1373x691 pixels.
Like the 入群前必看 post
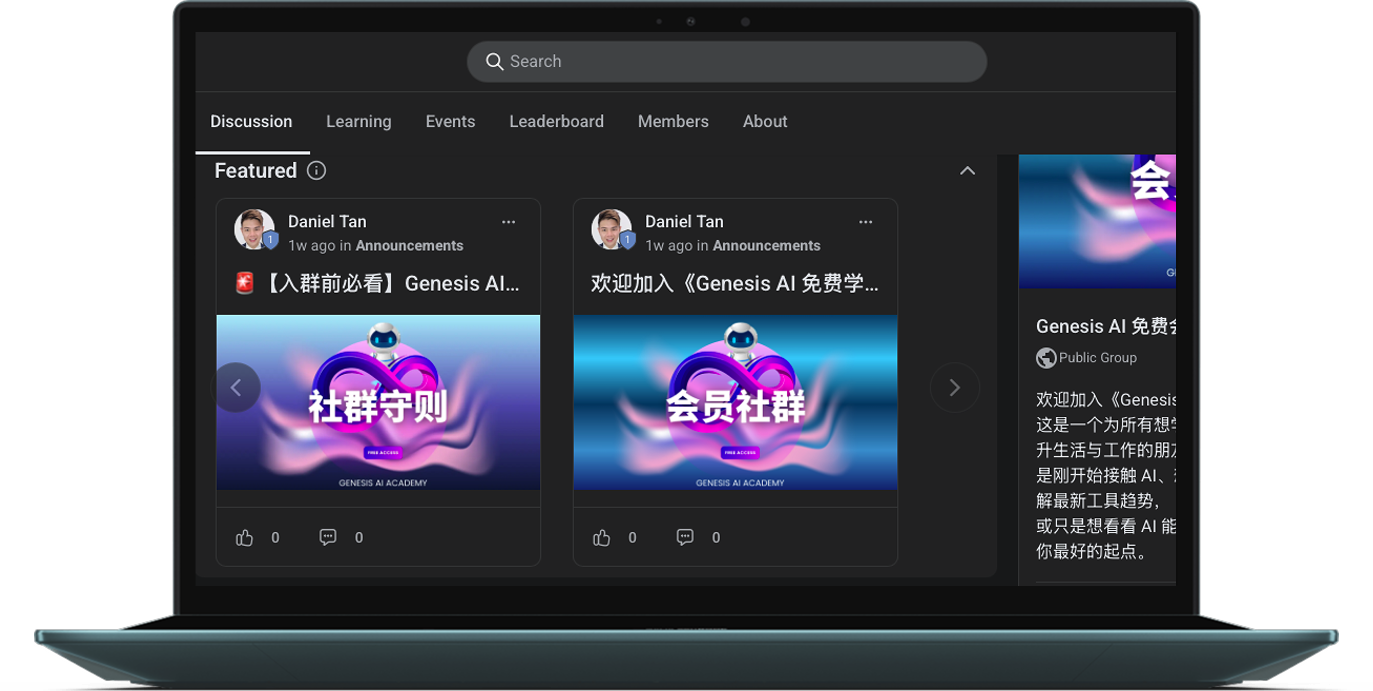click(x=244, y=538)
